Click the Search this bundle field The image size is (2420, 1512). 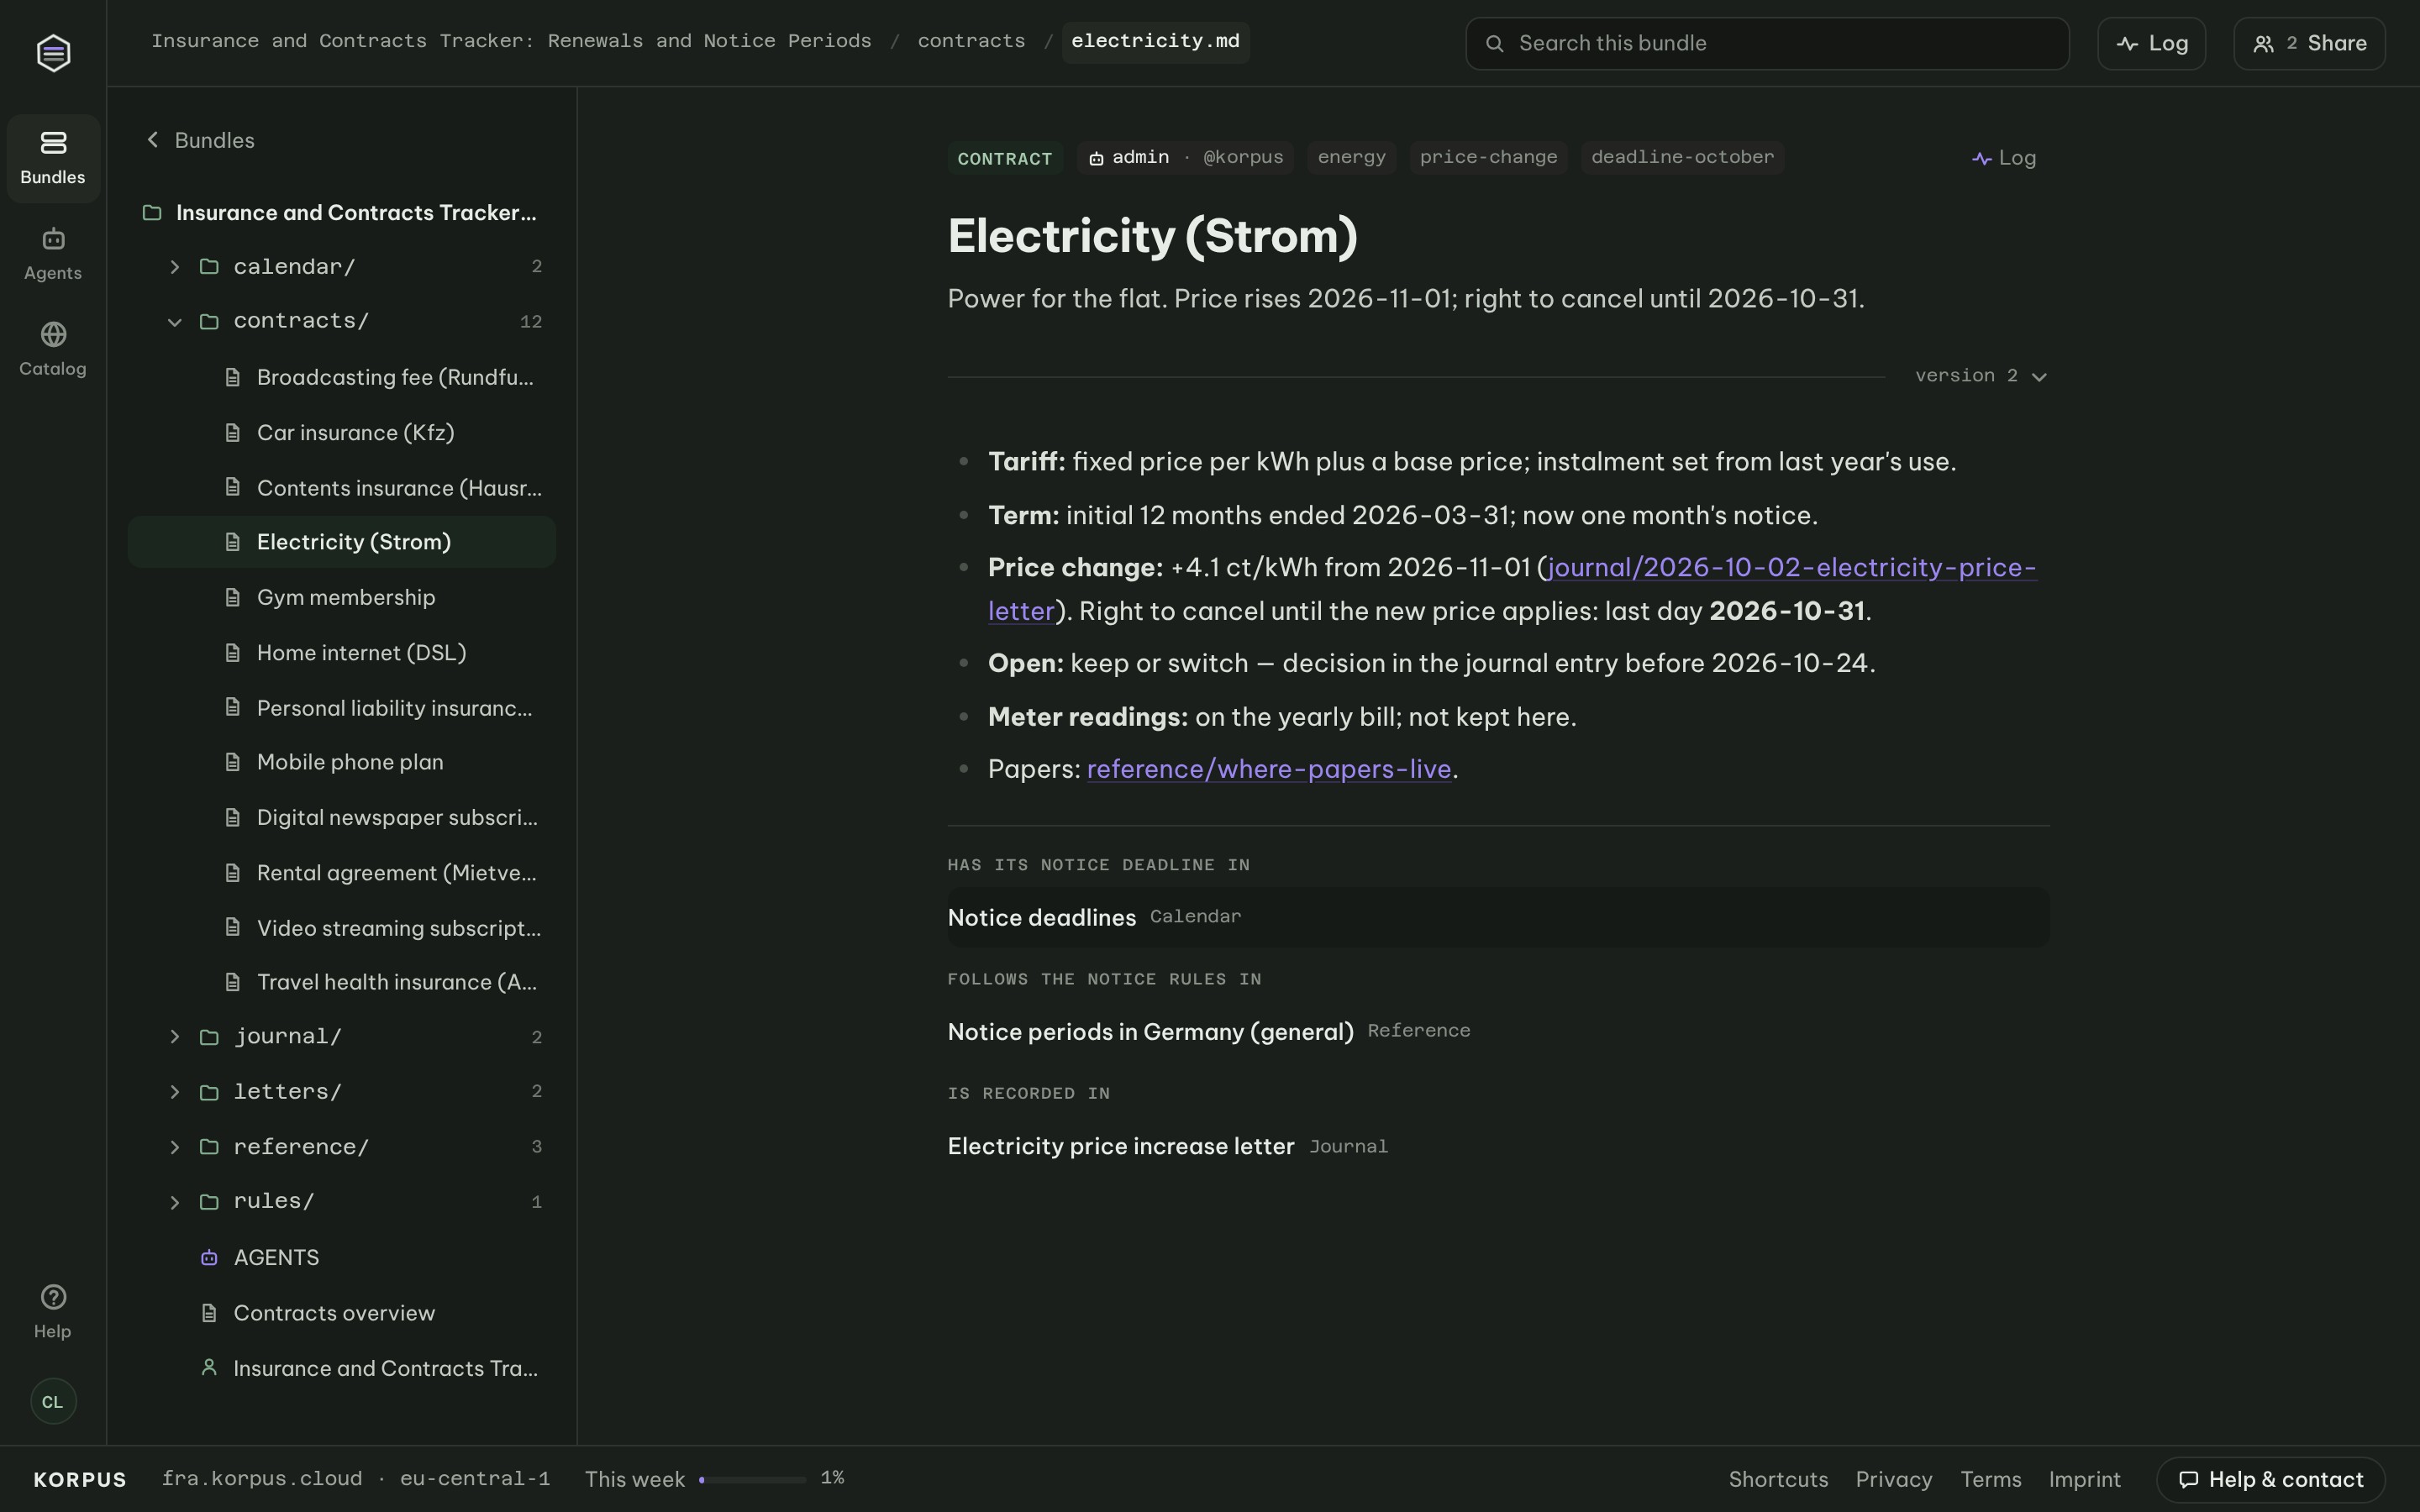pos(1767,43)
